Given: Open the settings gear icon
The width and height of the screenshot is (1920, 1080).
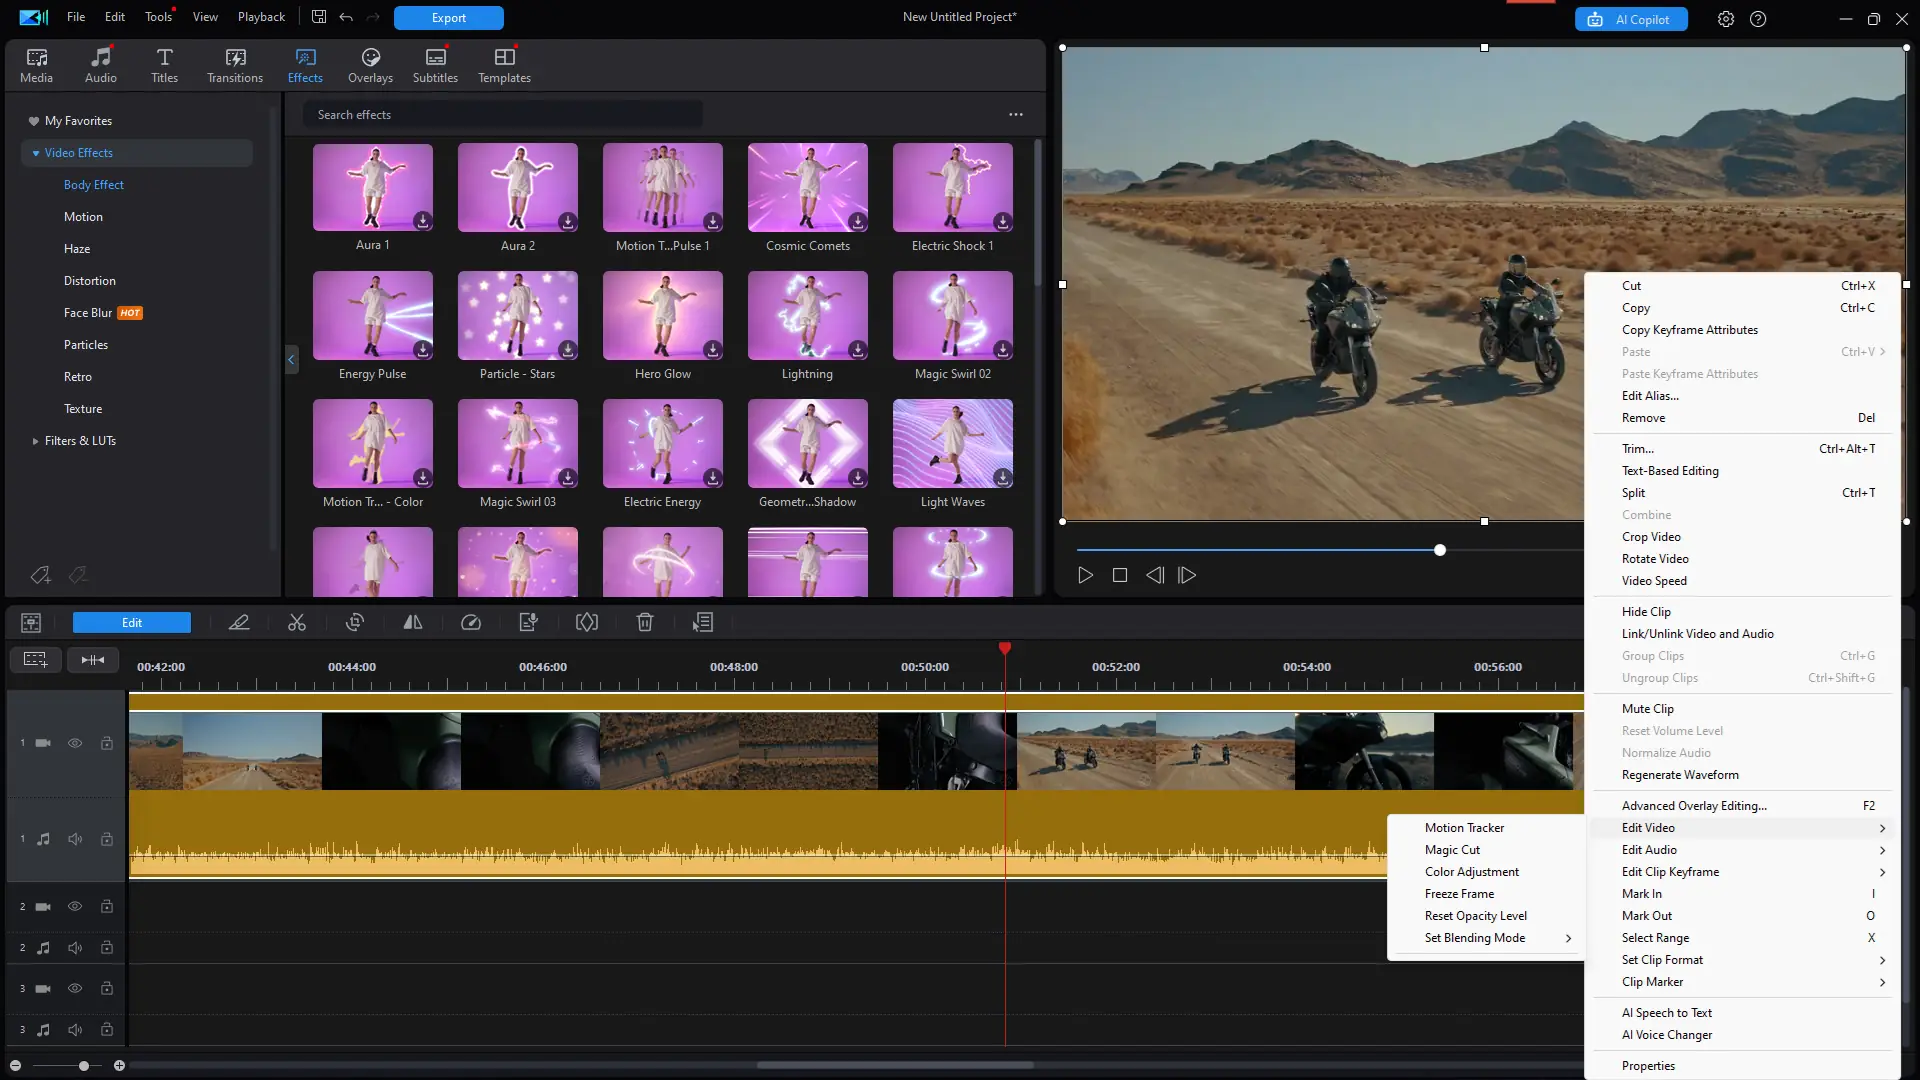Looking at the screenshot, I should pyautogui.click(x=1726, y=18).
